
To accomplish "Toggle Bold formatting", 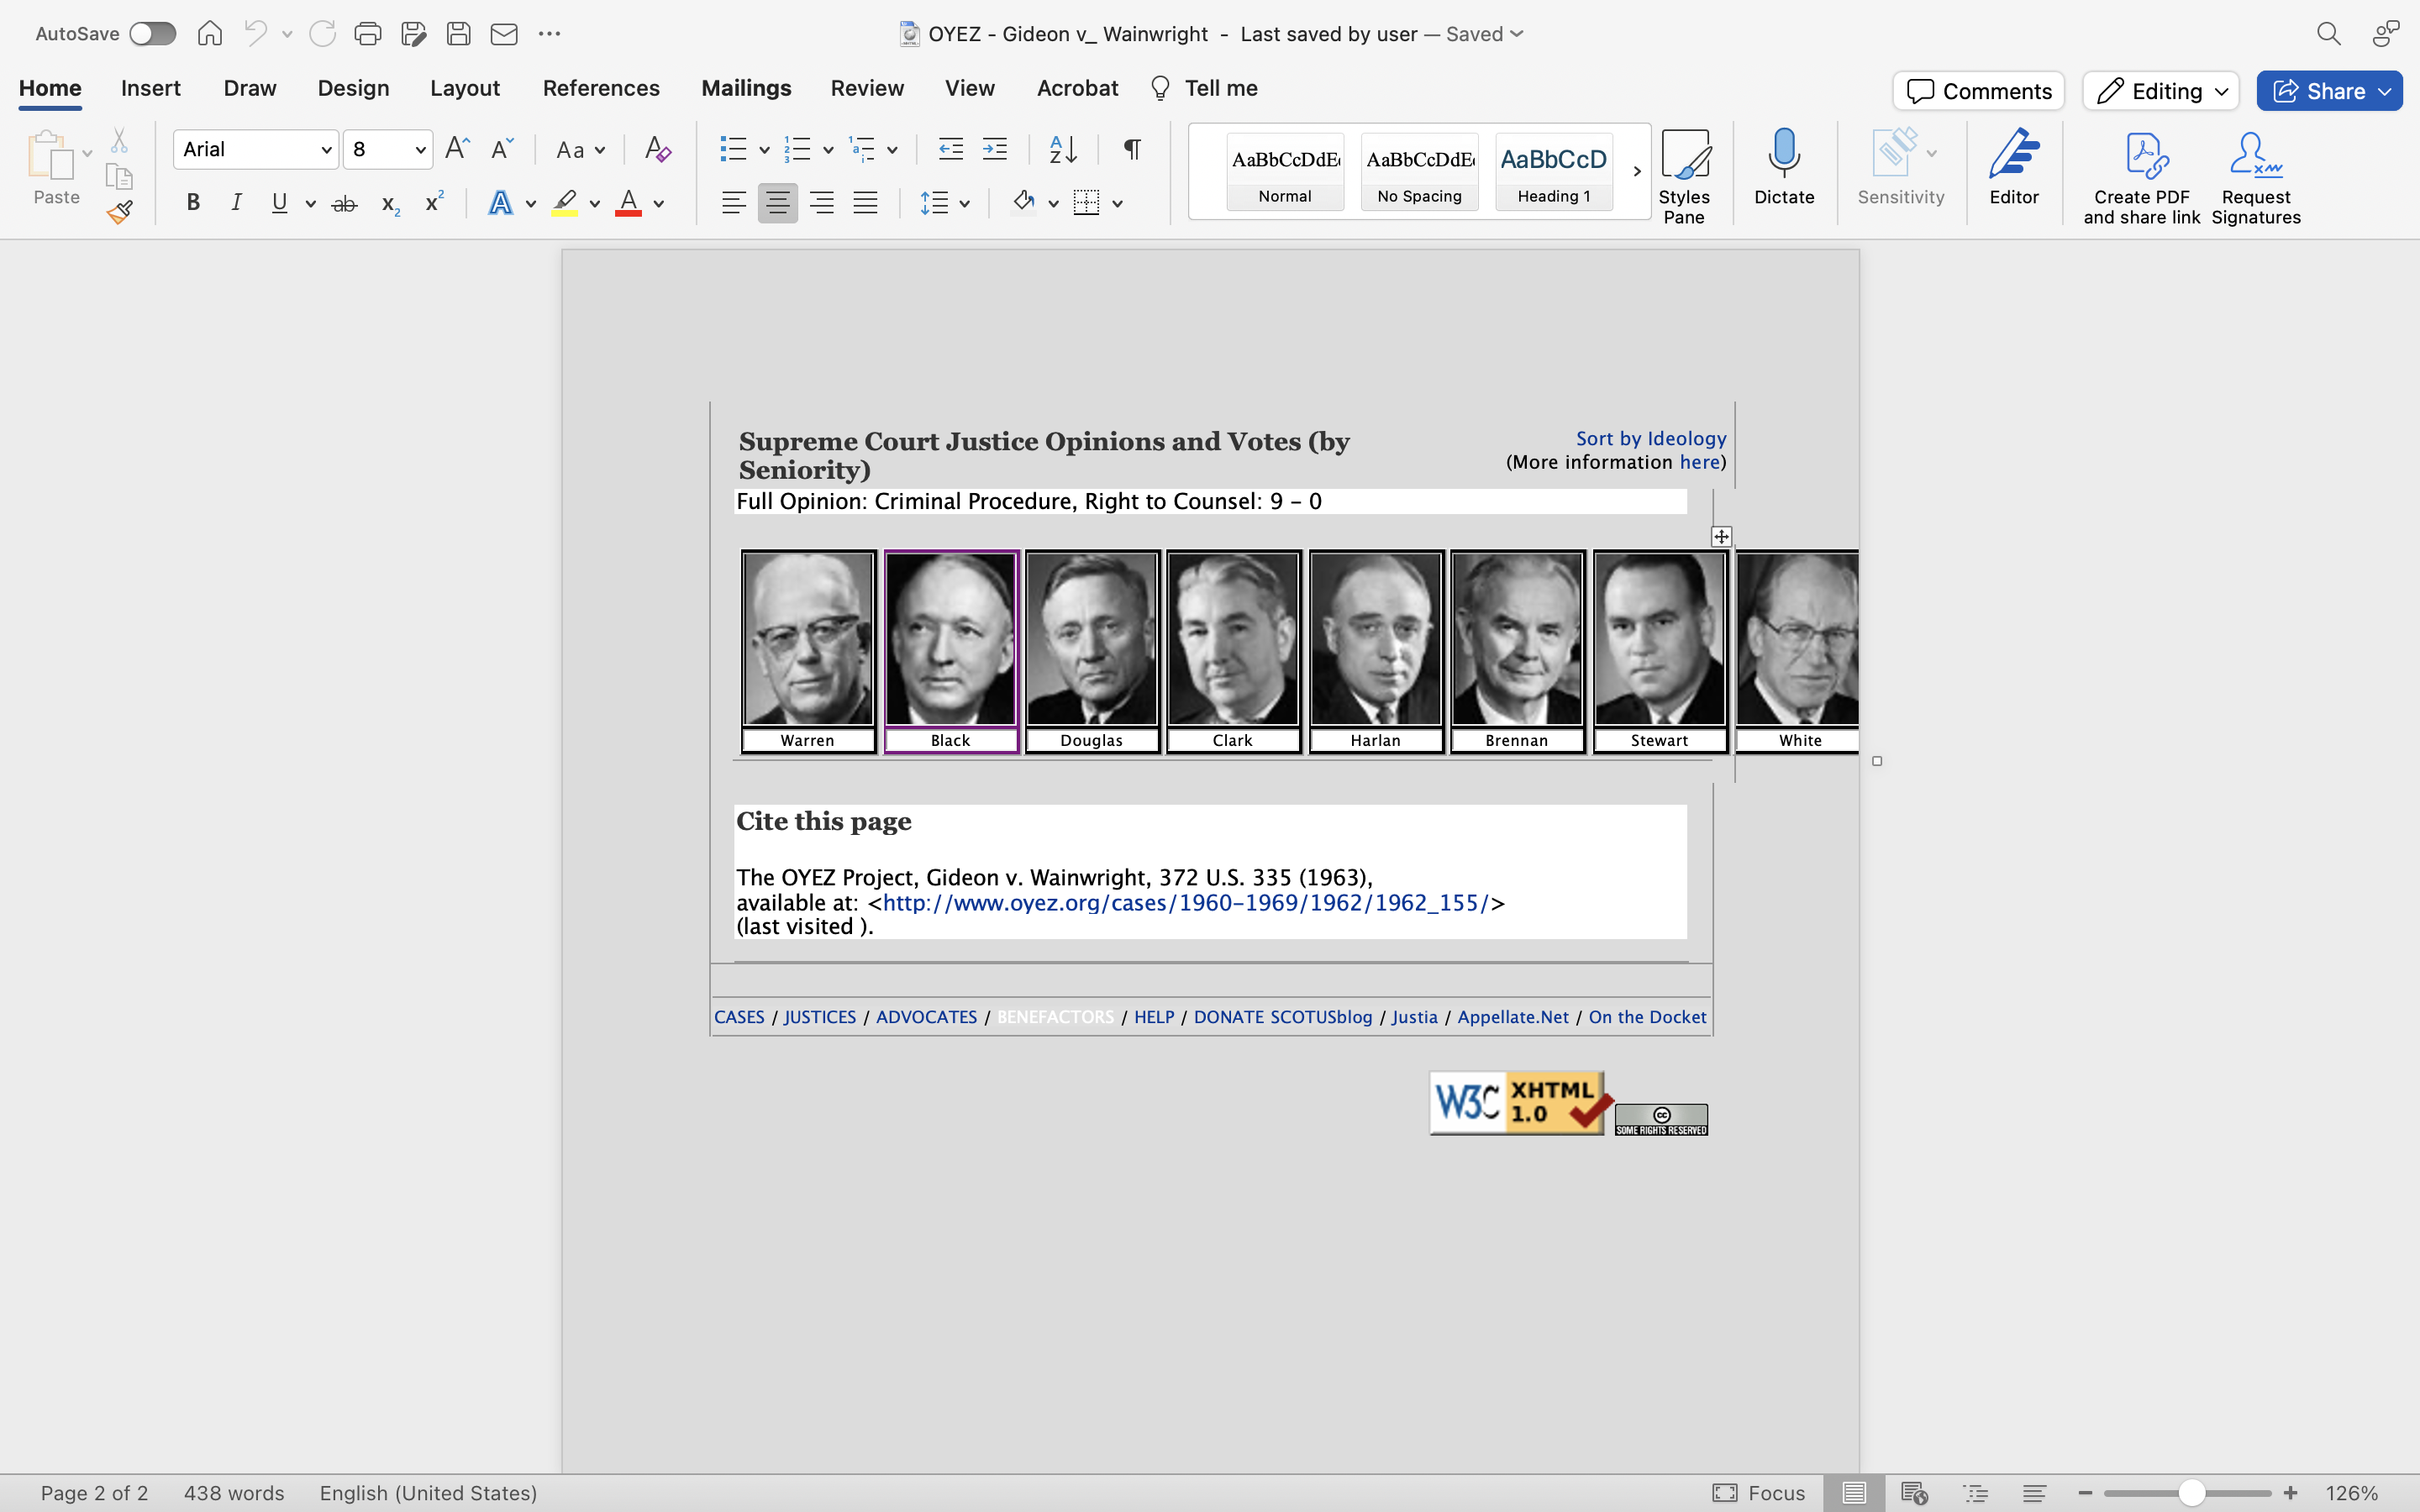I will pyautogui.click(x=193, y=203).
